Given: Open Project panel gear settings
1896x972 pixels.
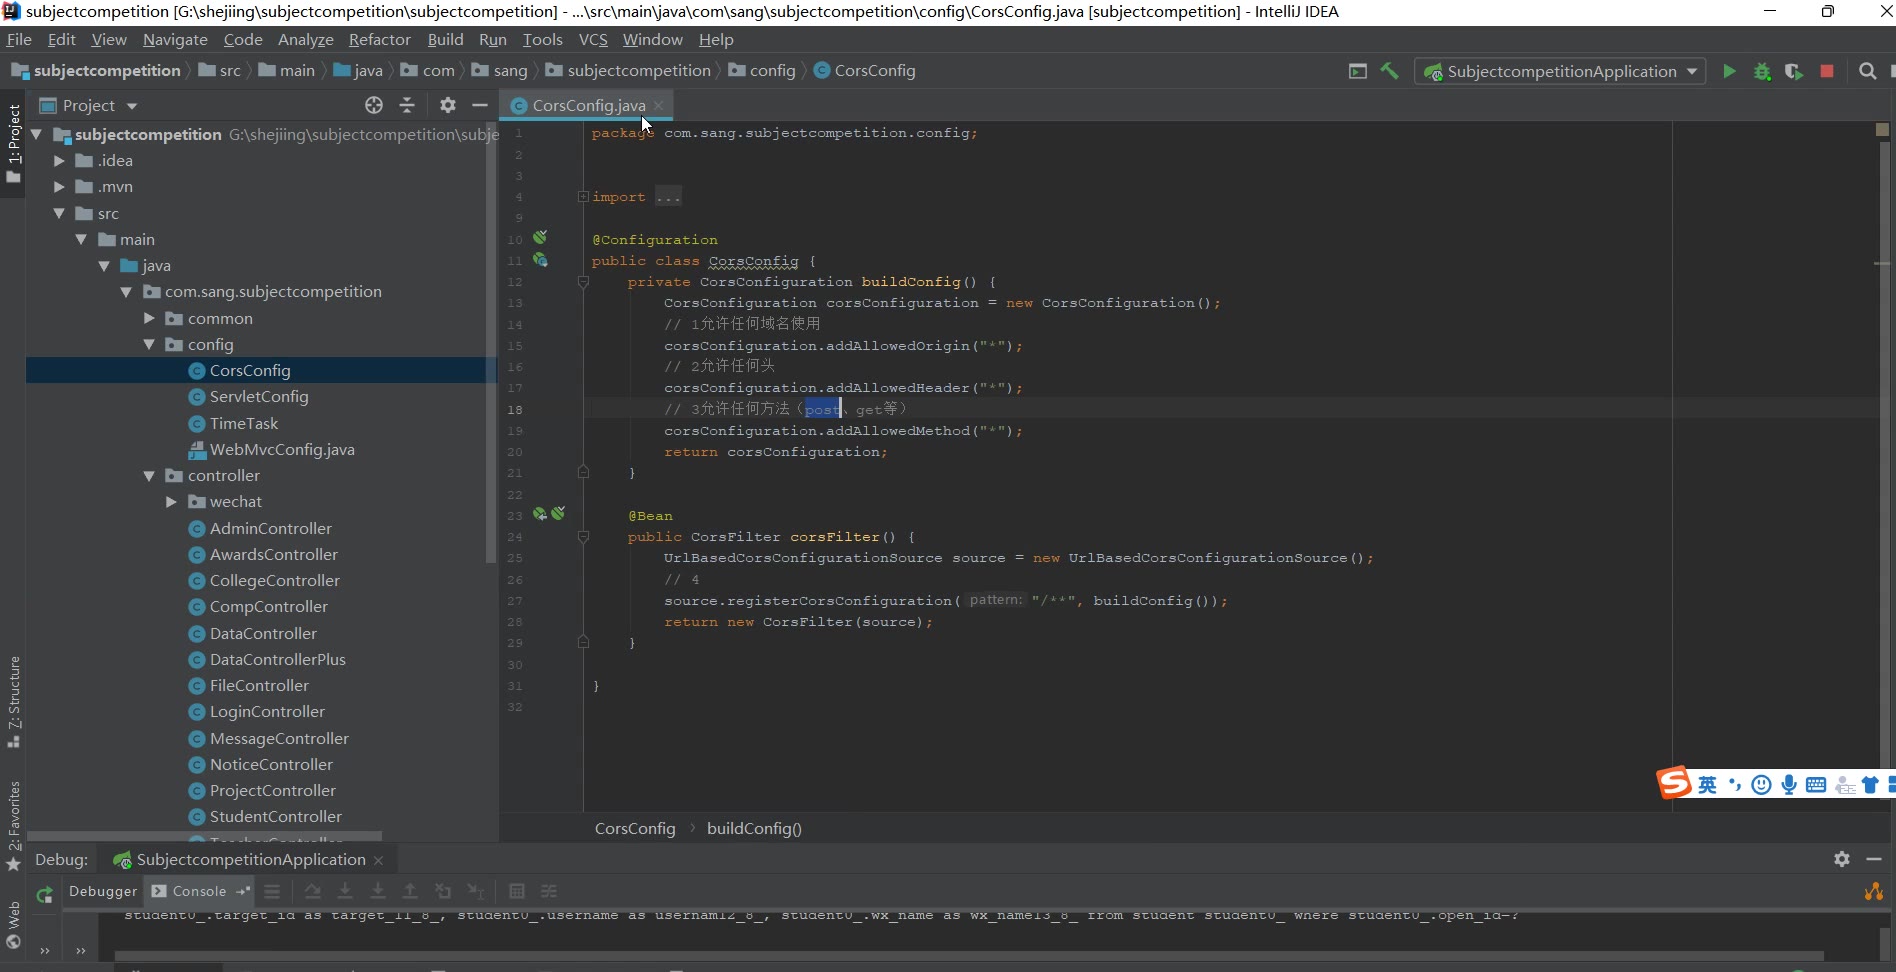Looking at the screenshot, I should tap(447, 105).
